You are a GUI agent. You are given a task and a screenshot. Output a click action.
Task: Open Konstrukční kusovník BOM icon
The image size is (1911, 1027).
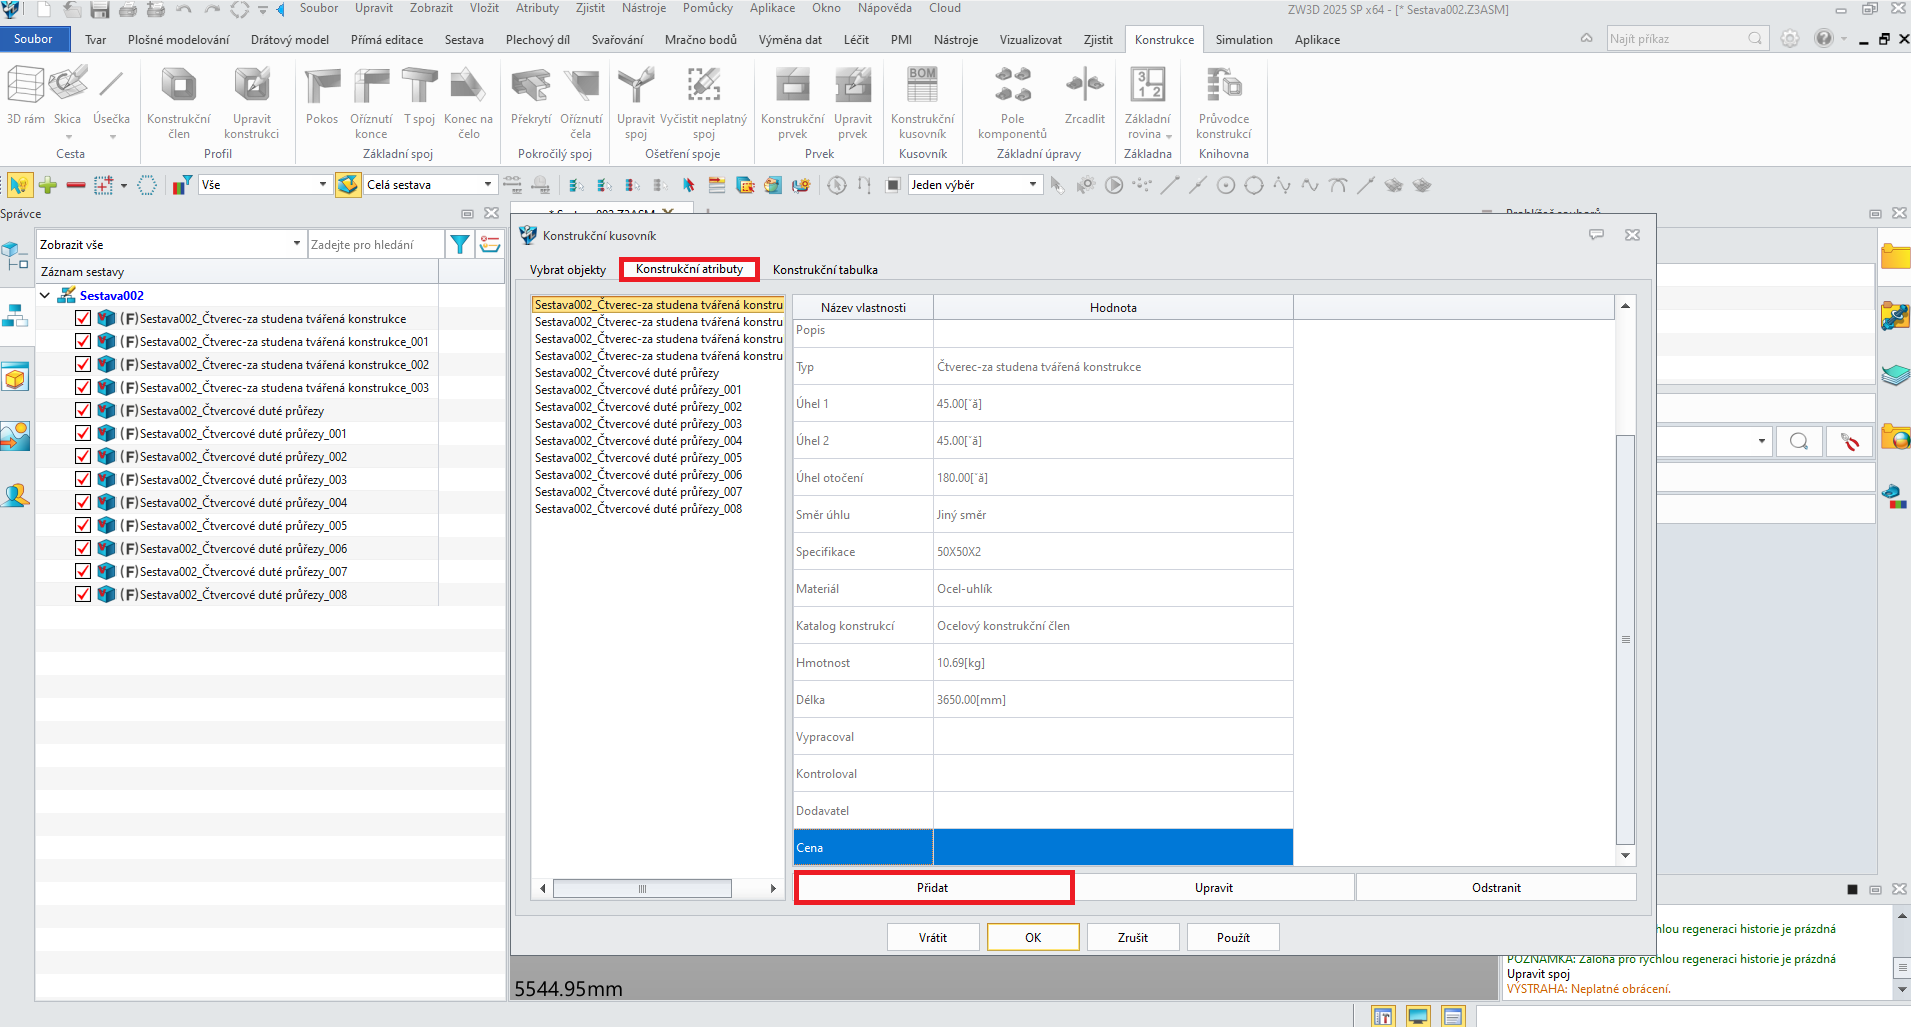coord(922,85)
